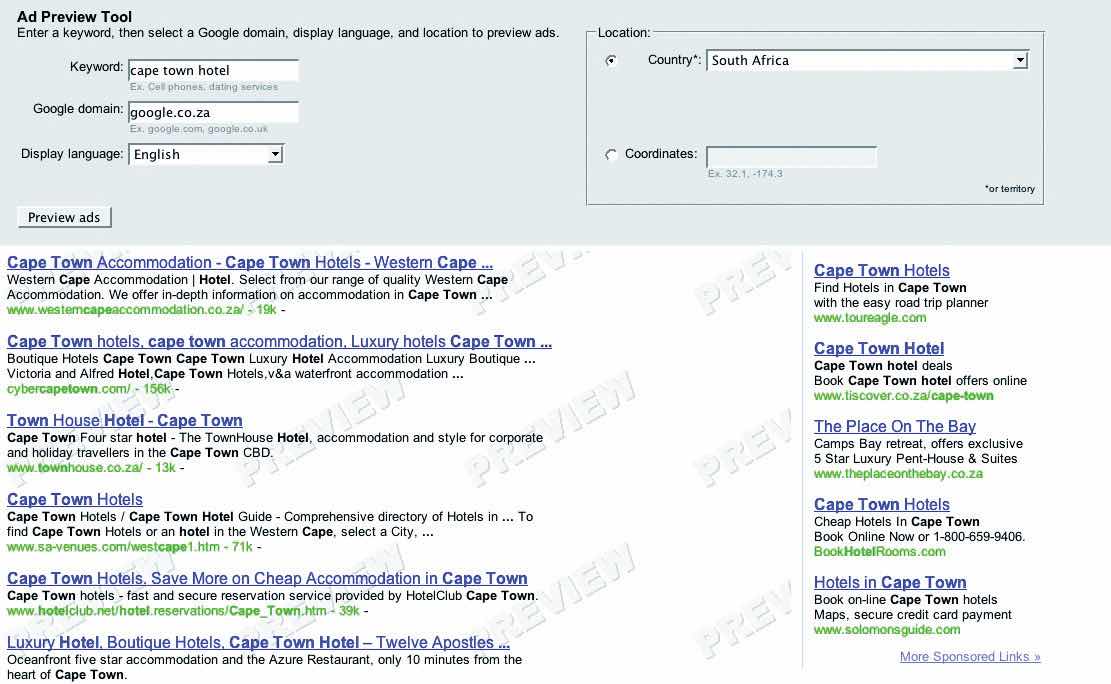Click the tiscover Cape Town Hotel ad title
The image size is (1111, 684).
(x=878, y=349)
